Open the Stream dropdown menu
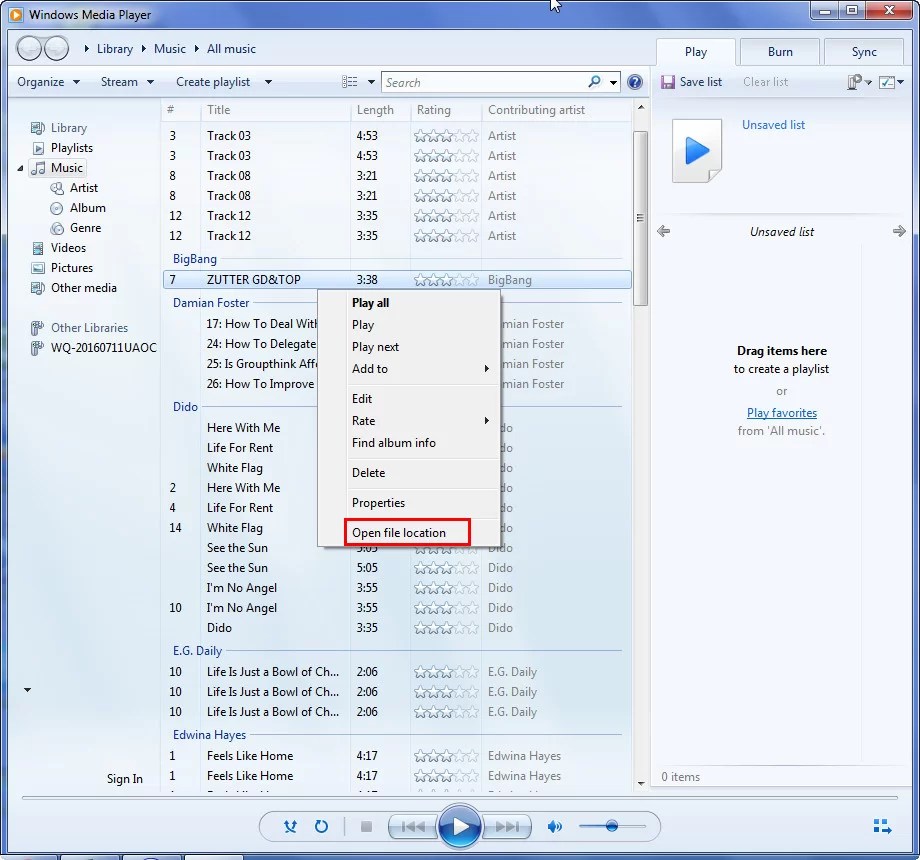 point(120,81)
